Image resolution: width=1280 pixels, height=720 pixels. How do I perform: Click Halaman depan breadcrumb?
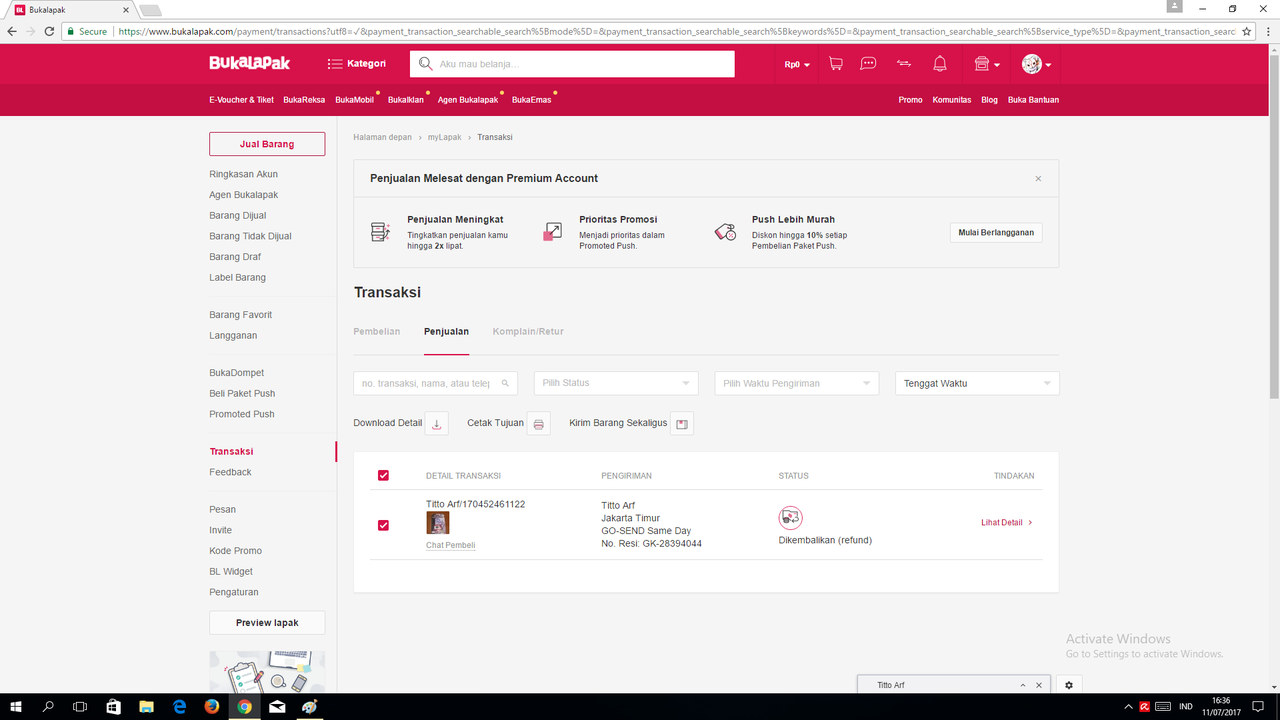coord(383,137)
